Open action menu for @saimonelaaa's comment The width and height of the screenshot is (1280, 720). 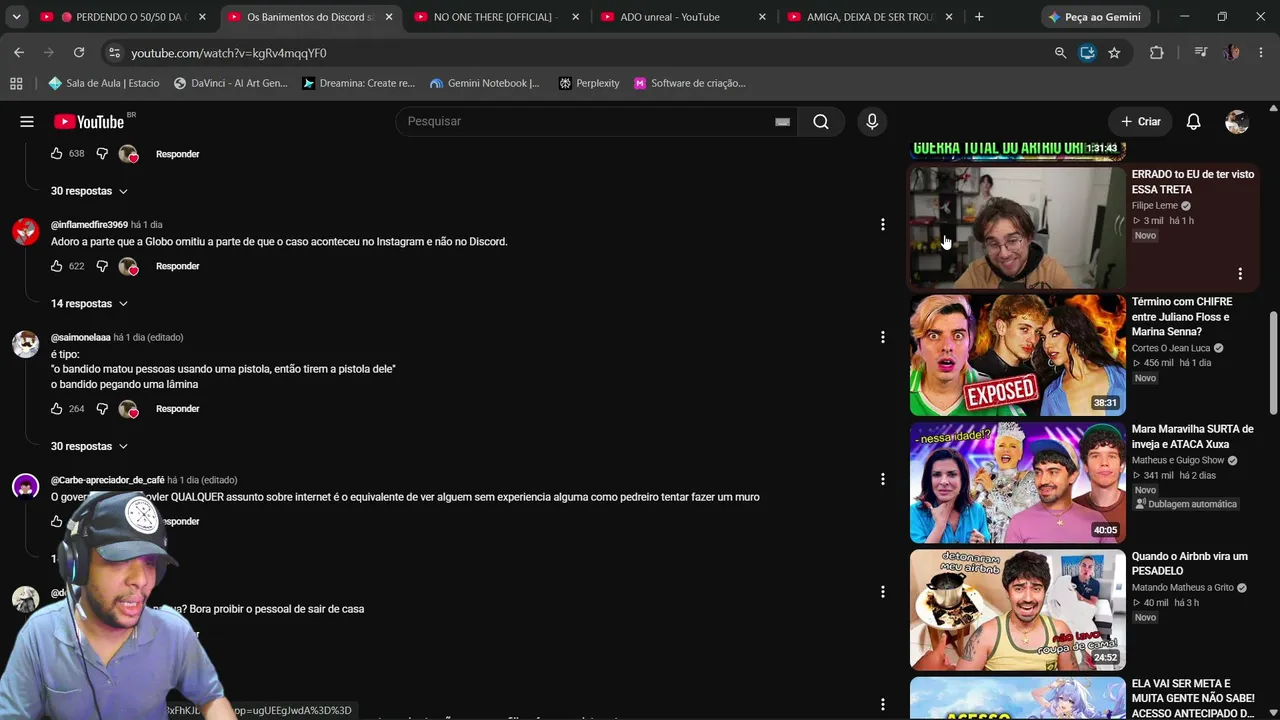pyautogui.click(x=882, y=338)
